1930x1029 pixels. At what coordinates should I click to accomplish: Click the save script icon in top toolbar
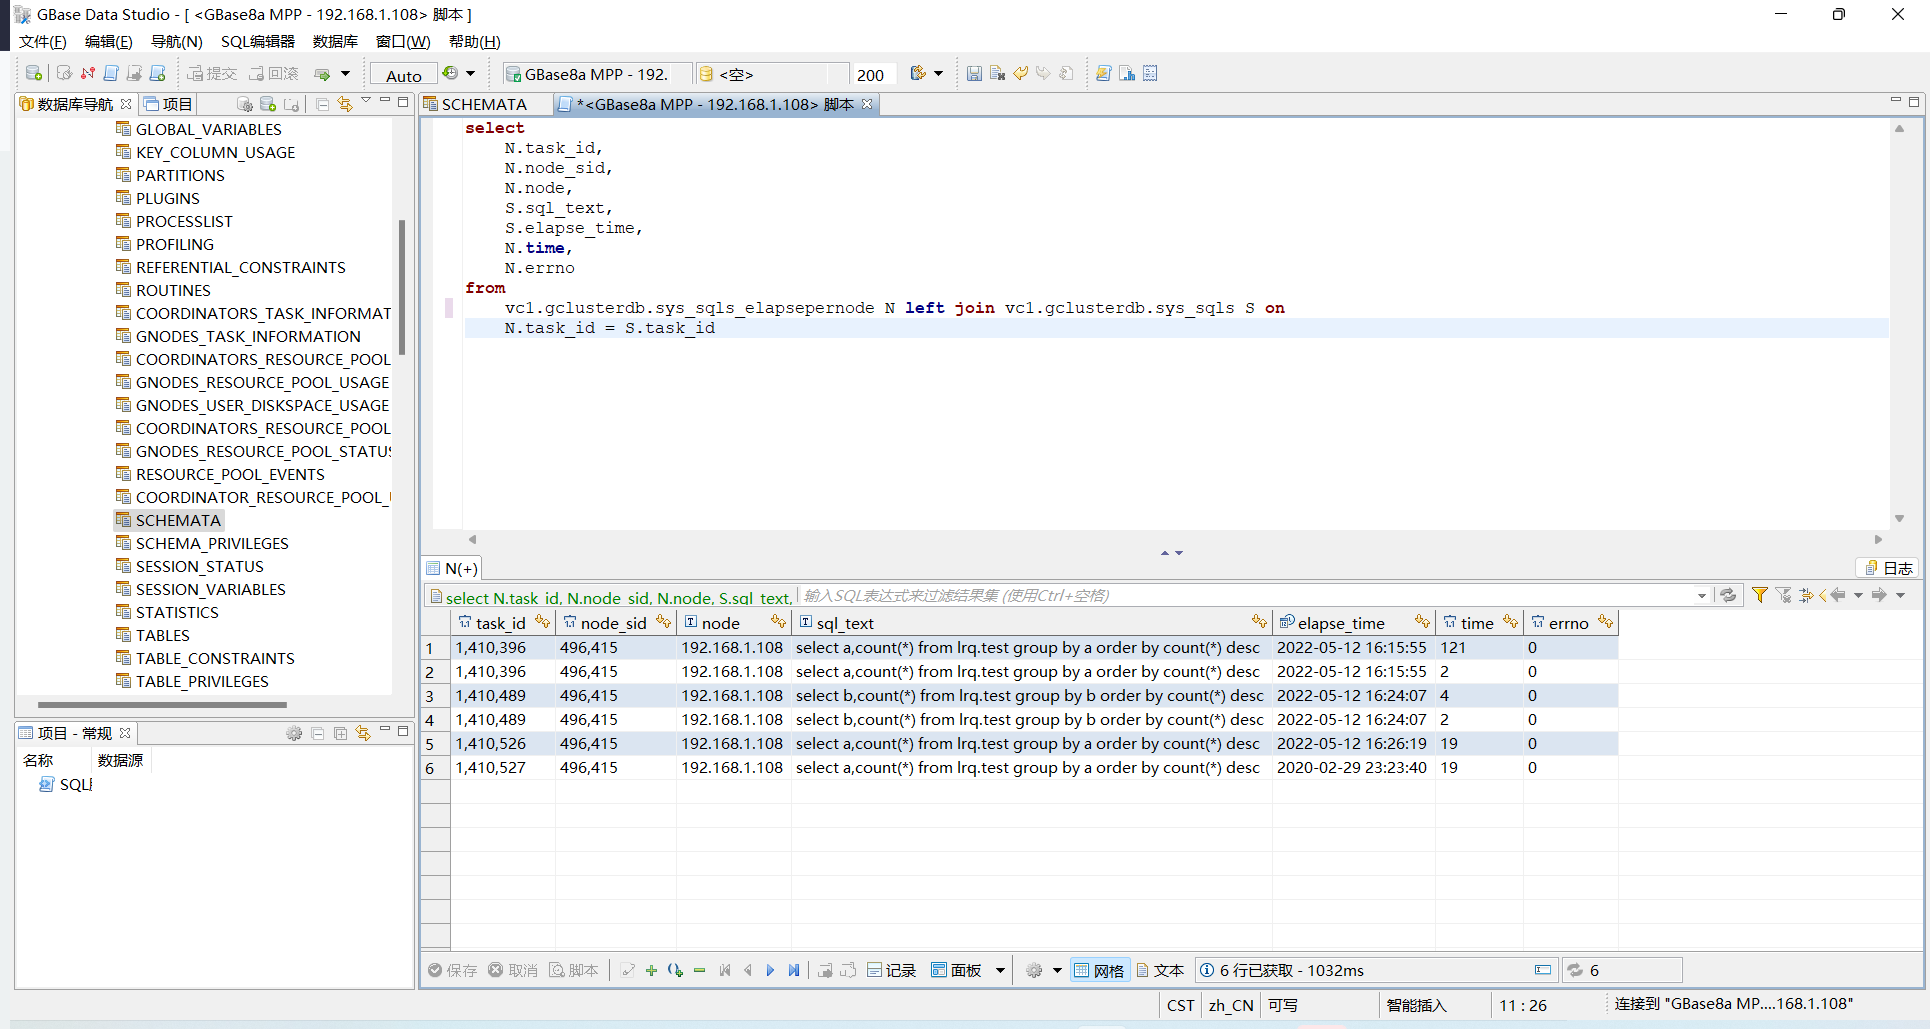pyautogui.click(x=973, y=73)
